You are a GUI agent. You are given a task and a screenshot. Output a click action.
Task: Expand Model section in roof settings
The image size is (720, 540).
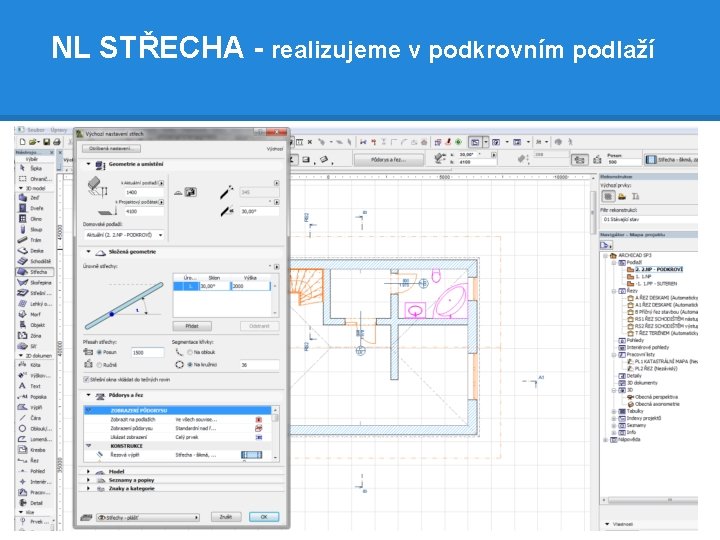(89, 472)
